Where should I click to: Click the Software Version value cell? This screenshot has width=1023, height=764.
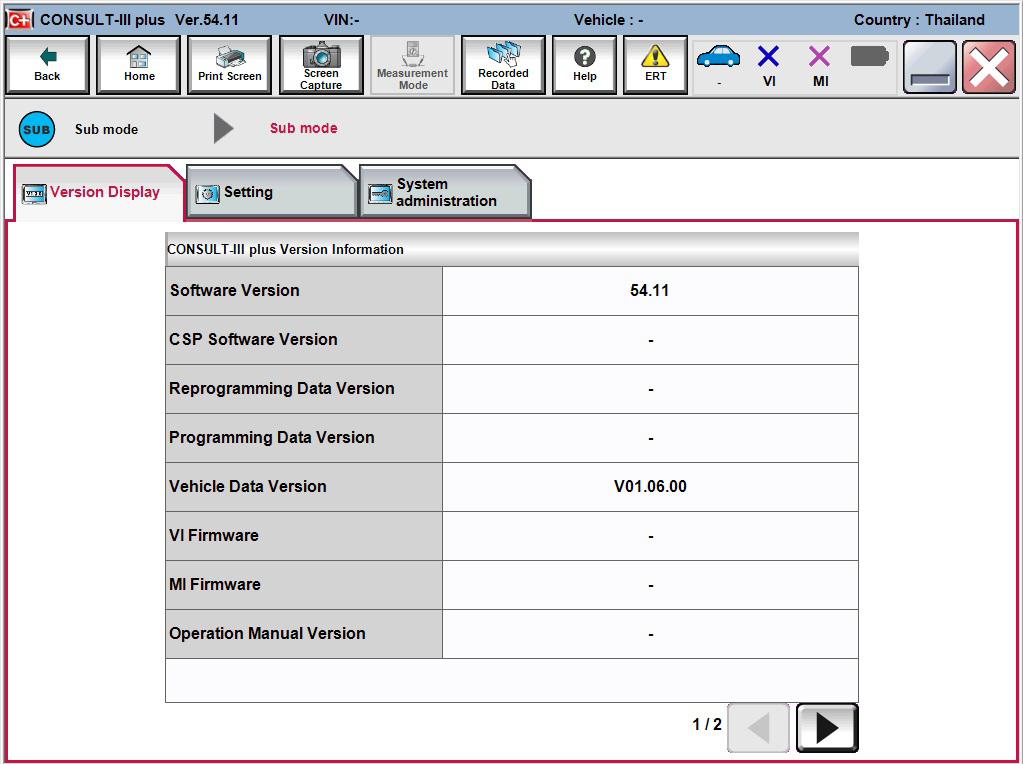[x=650, y=290]
